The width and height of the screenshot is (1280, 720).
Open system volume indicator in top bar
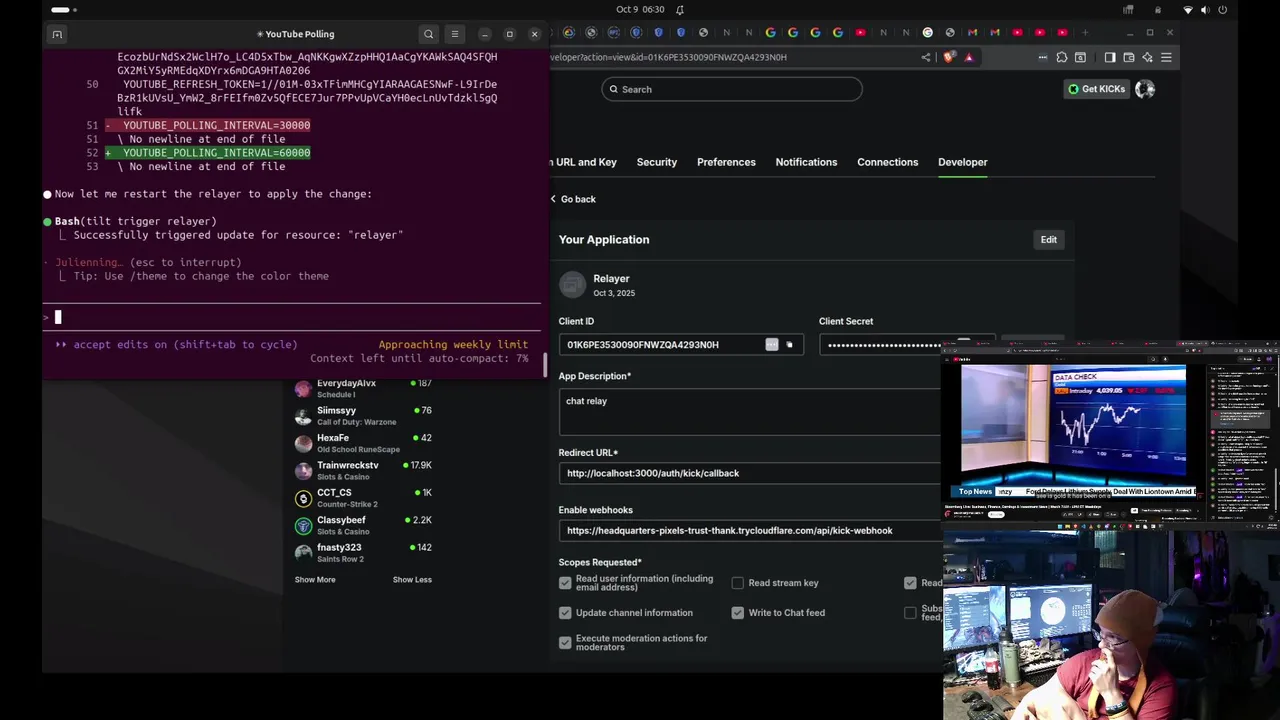point(1204,9)
